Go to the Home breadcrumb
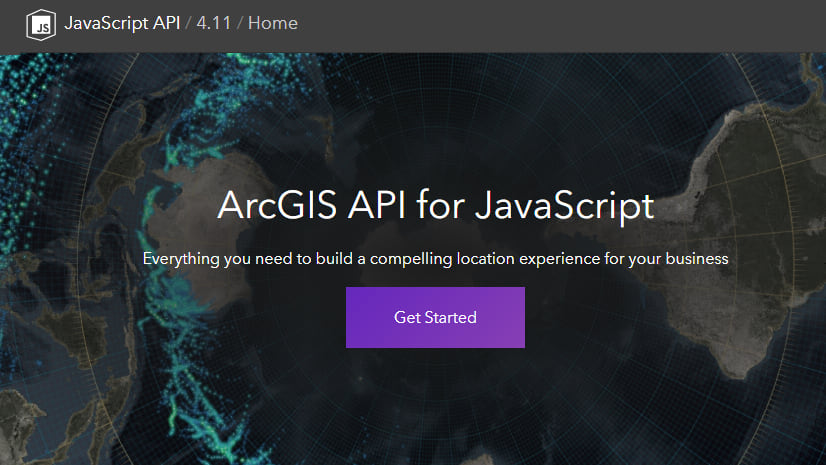The height and width of the screenshot is (465, 826). pos(273,23)
